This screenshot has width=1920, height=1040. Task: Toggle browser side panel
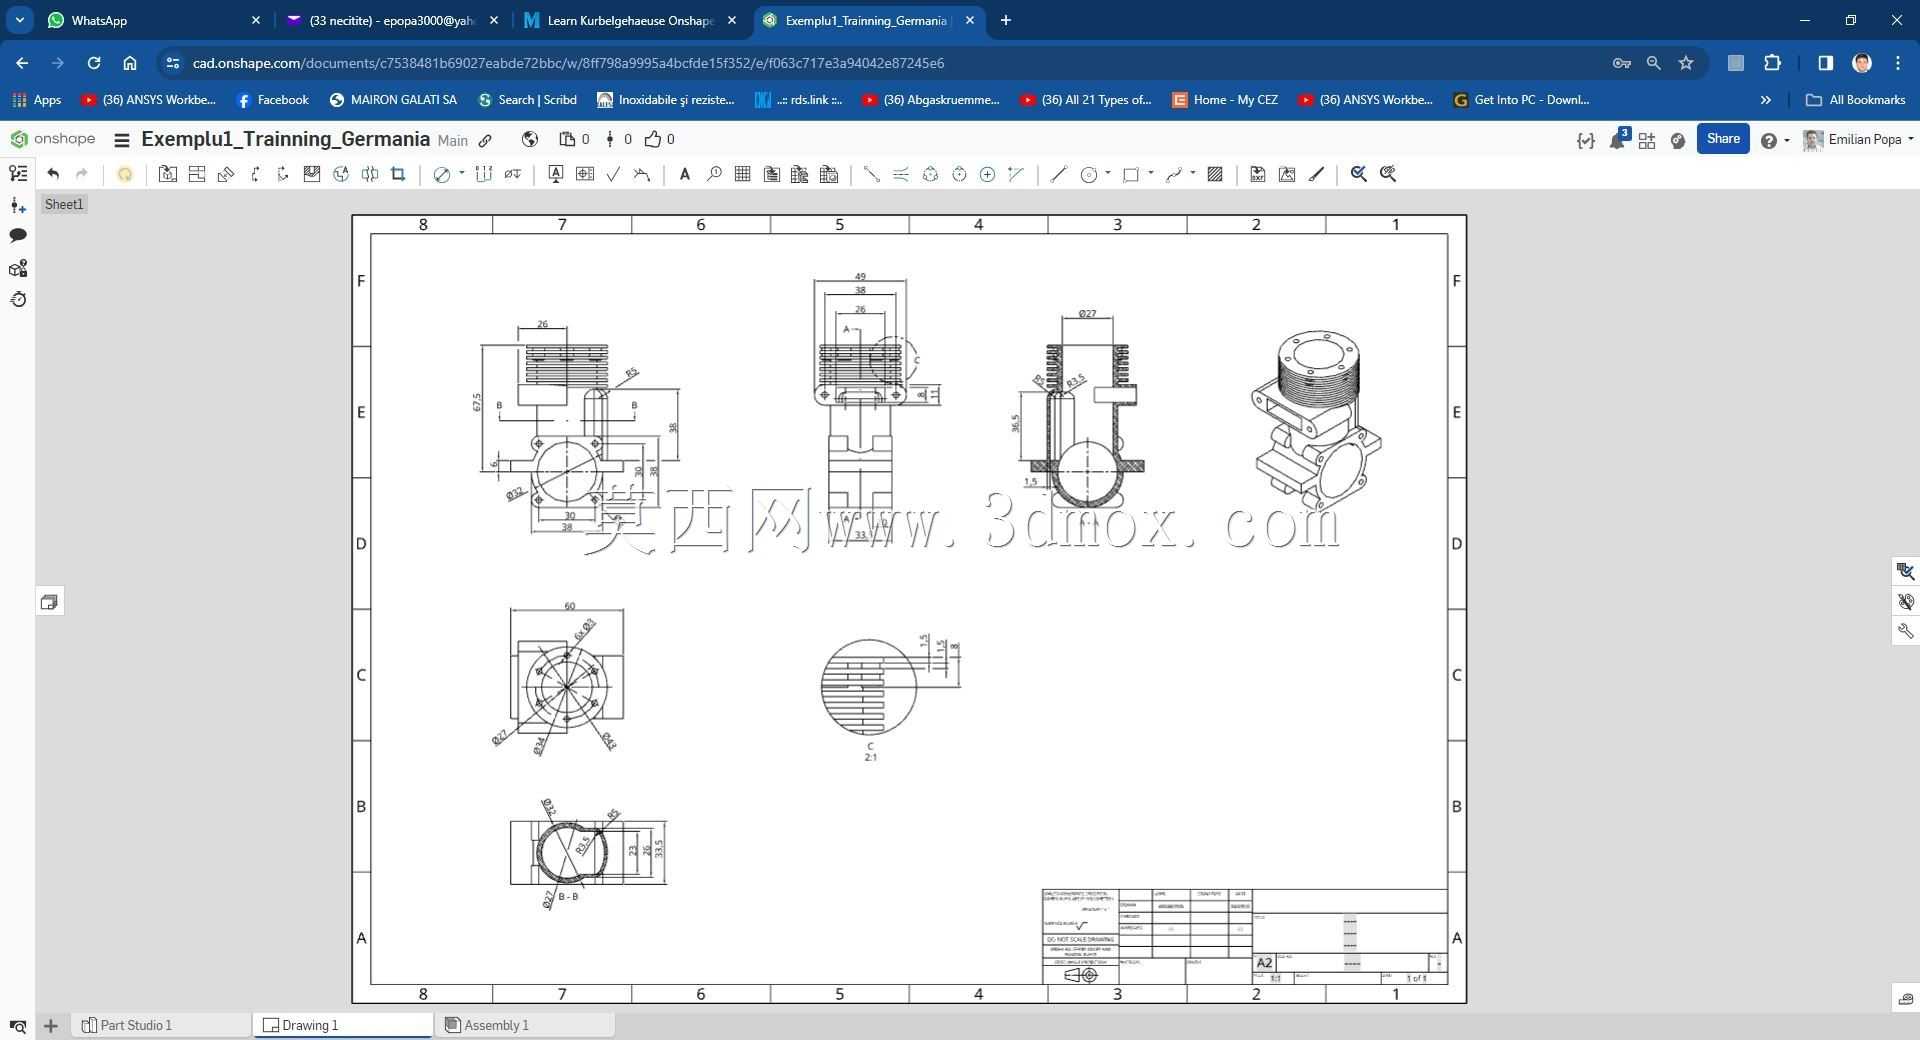(x=1825, y=63)
